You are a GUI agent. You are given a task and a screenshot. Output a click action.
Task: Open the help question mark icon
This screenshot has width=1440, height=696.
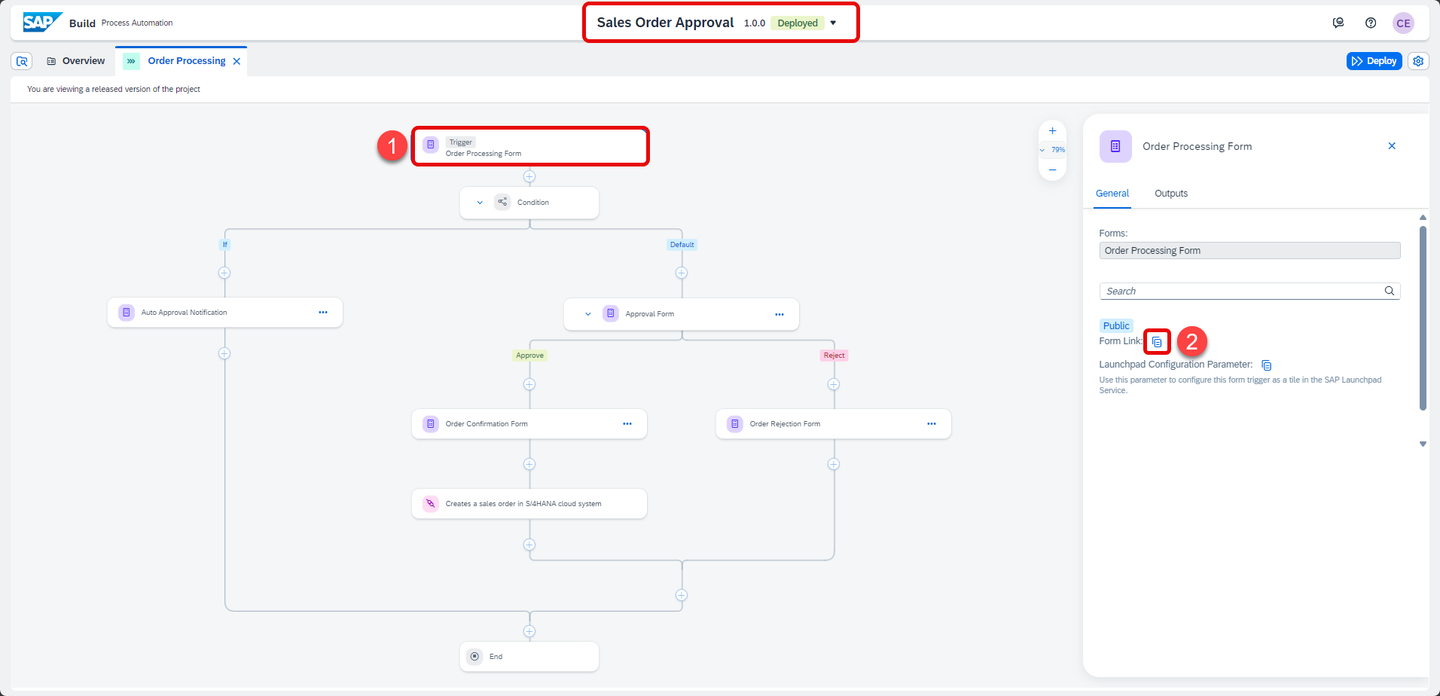[1371, 23]
